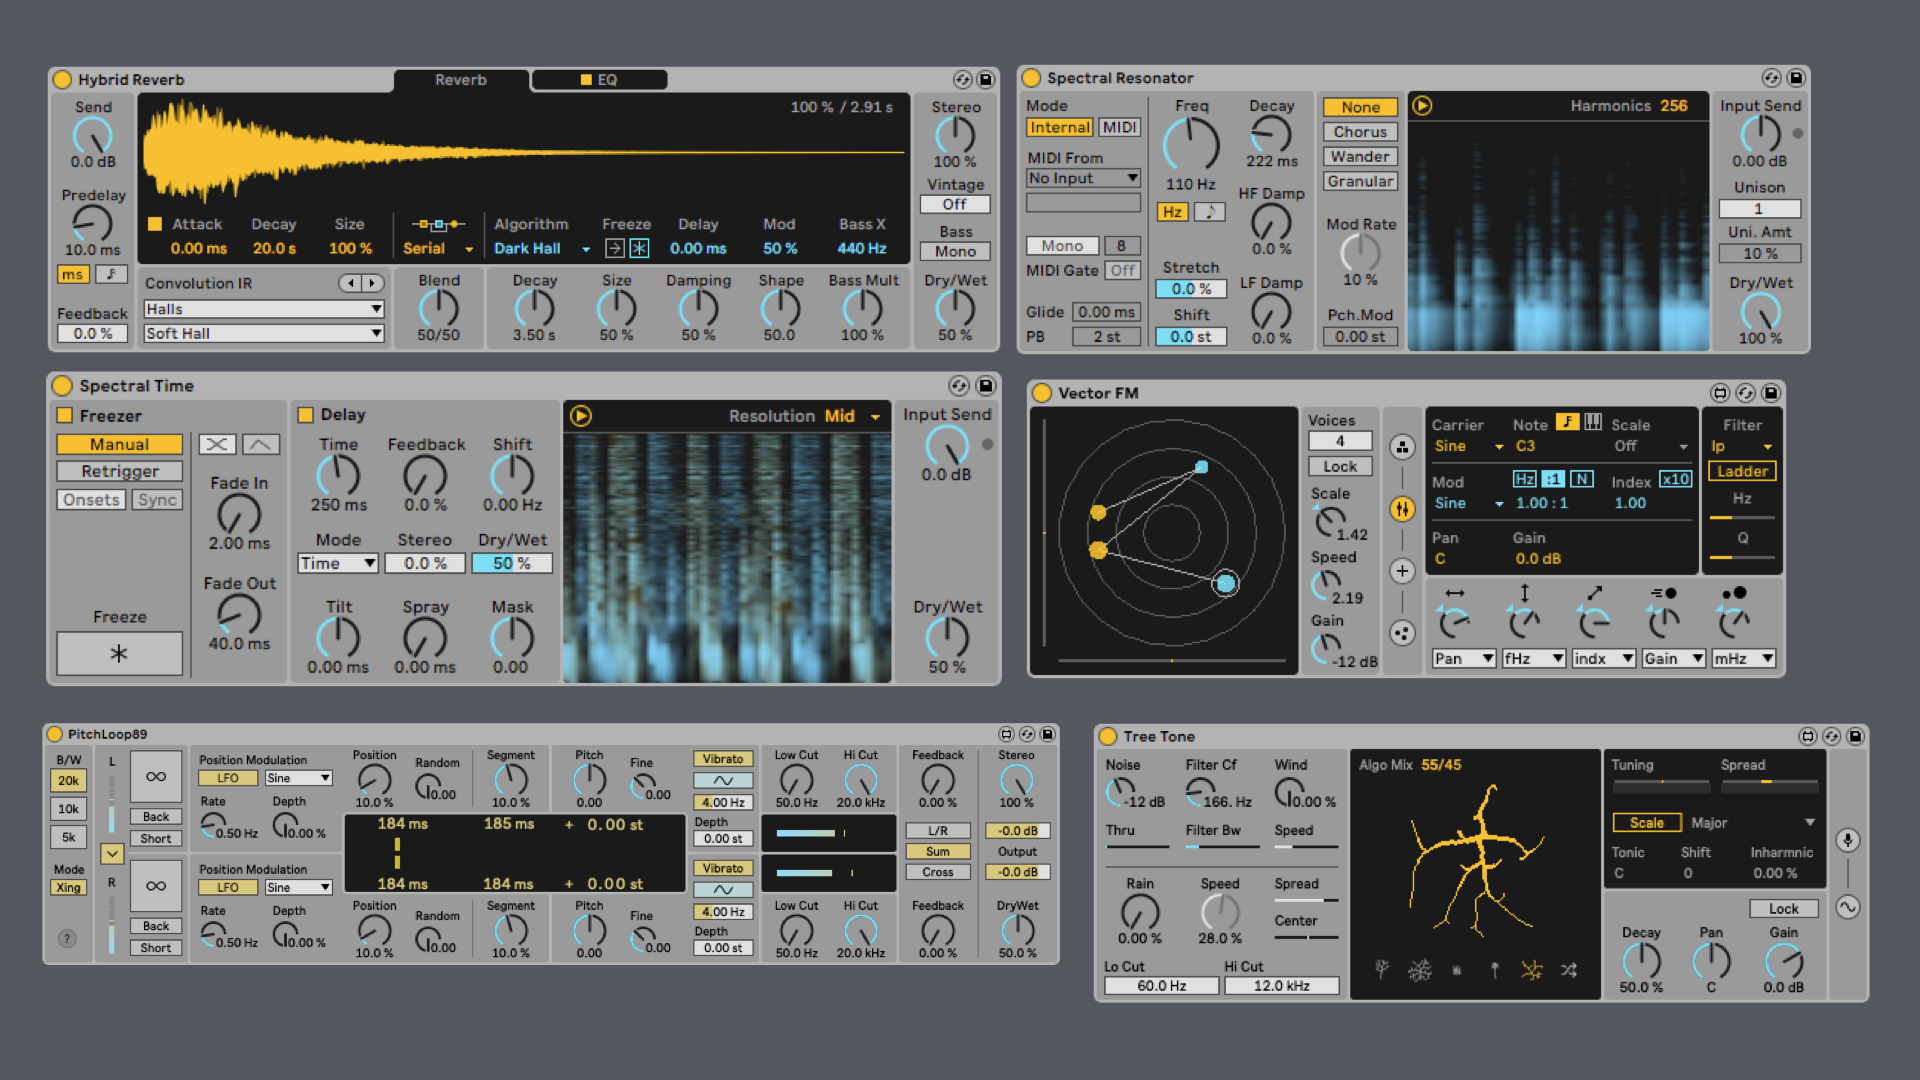Toggle the Vintage Off switch in Hybrid Reverb
The image size is (1920, 1080).
coord(955,204)
